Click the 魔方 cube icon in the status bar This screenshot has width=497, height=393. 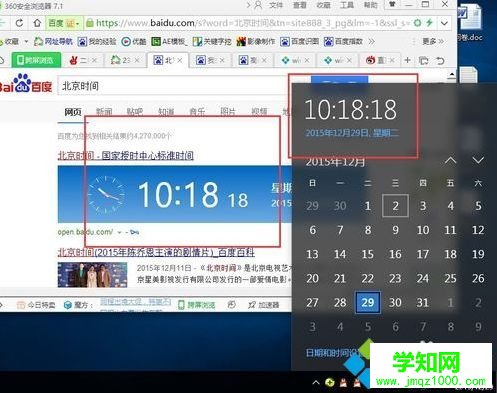click(68, 305)
